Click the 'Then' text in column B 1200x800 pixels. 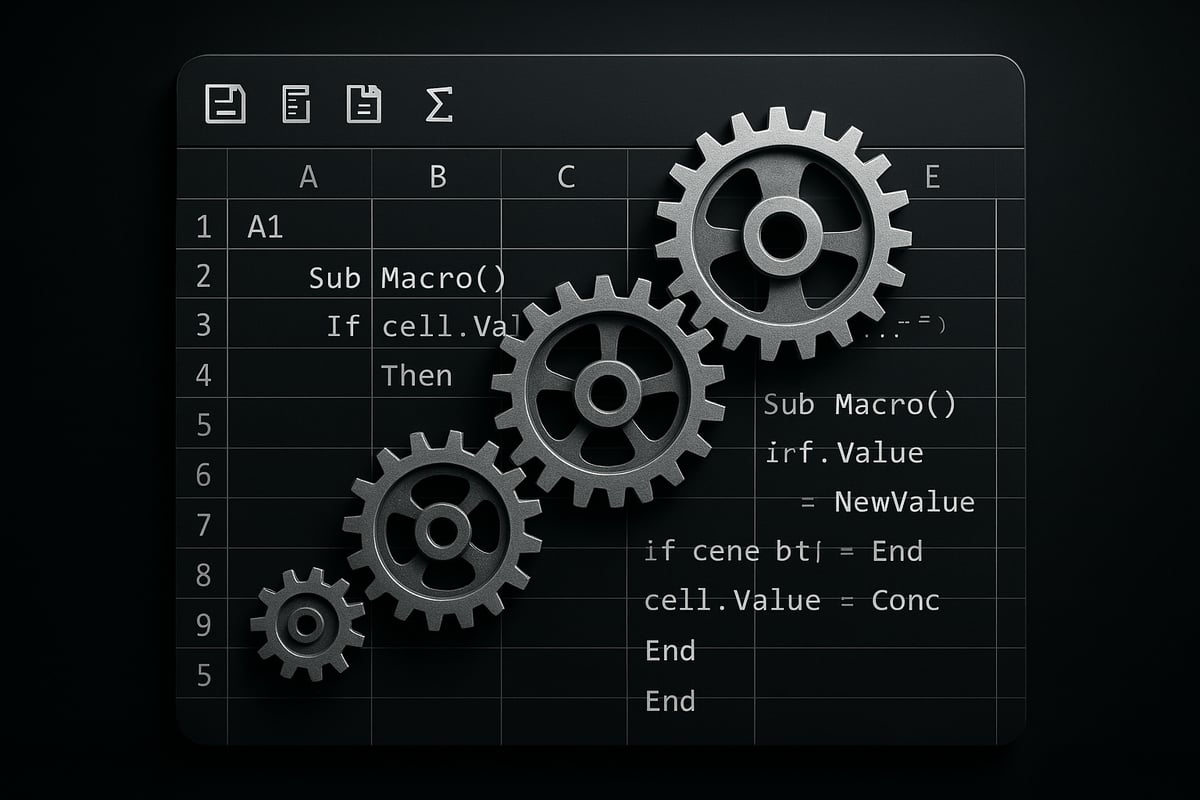click(x=417, y=376)
